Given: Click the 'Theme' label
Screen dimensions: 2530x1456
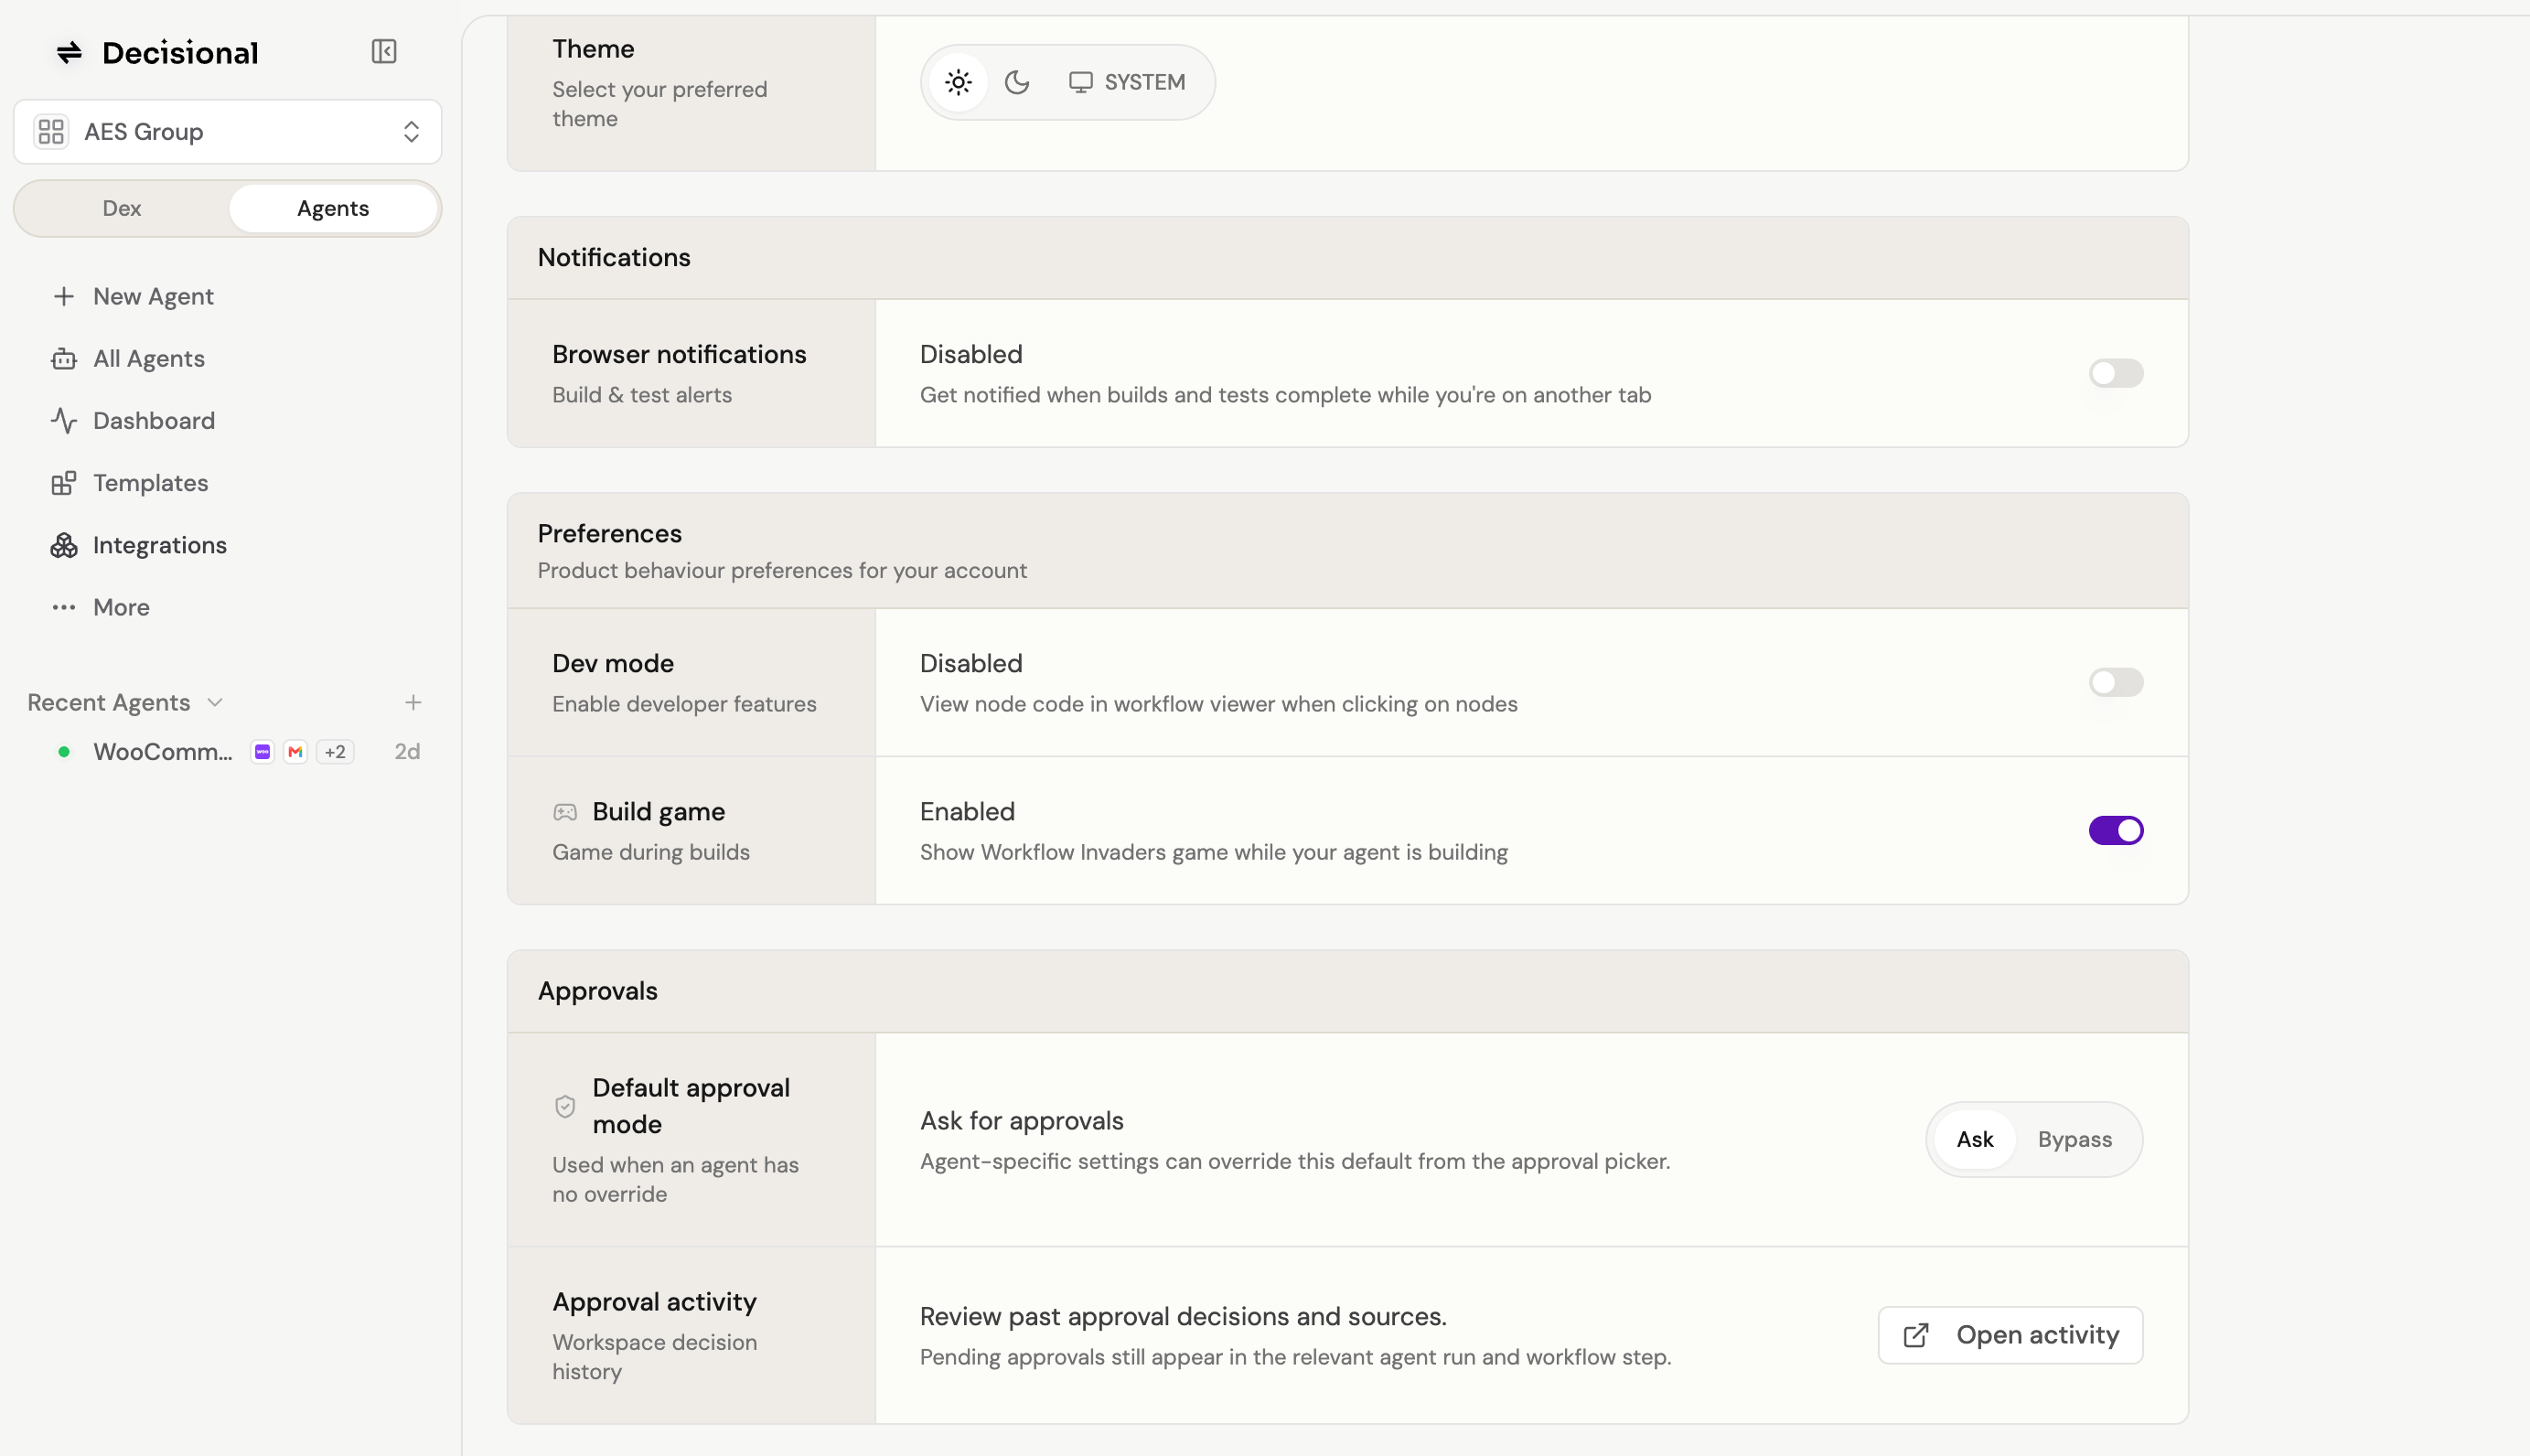Looking at the screenshot, I should 593,48.
